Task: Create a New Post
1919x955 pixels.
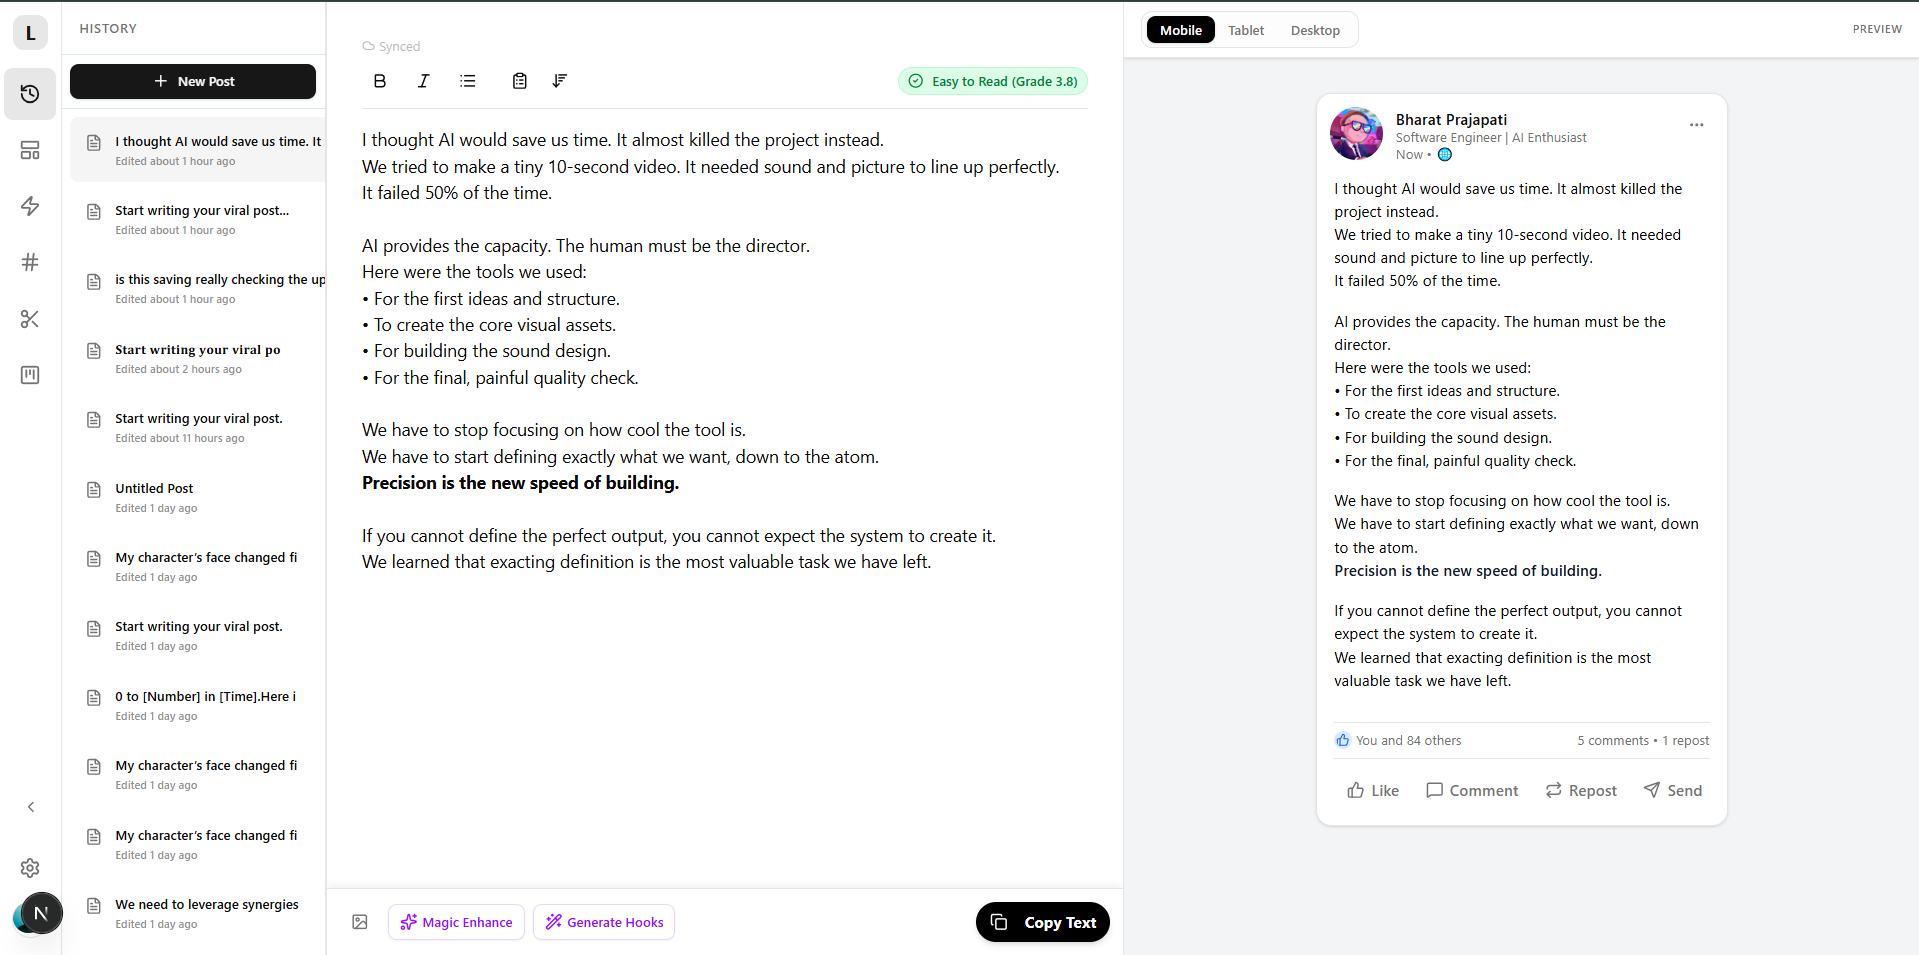Action: pos(193,81)
